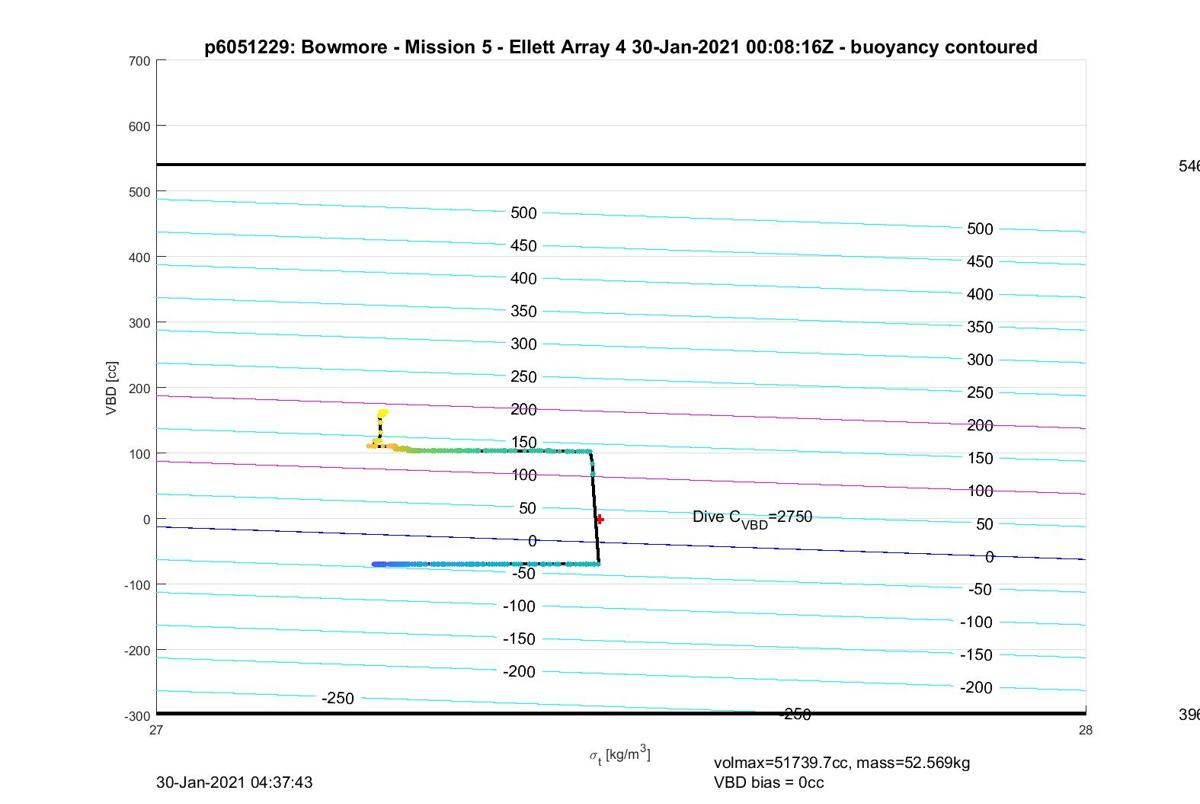Screen dimensions: 1200x804
Task: Click the y-axis tick label -100
Action: pyautogui.click(x=136, y=585)
